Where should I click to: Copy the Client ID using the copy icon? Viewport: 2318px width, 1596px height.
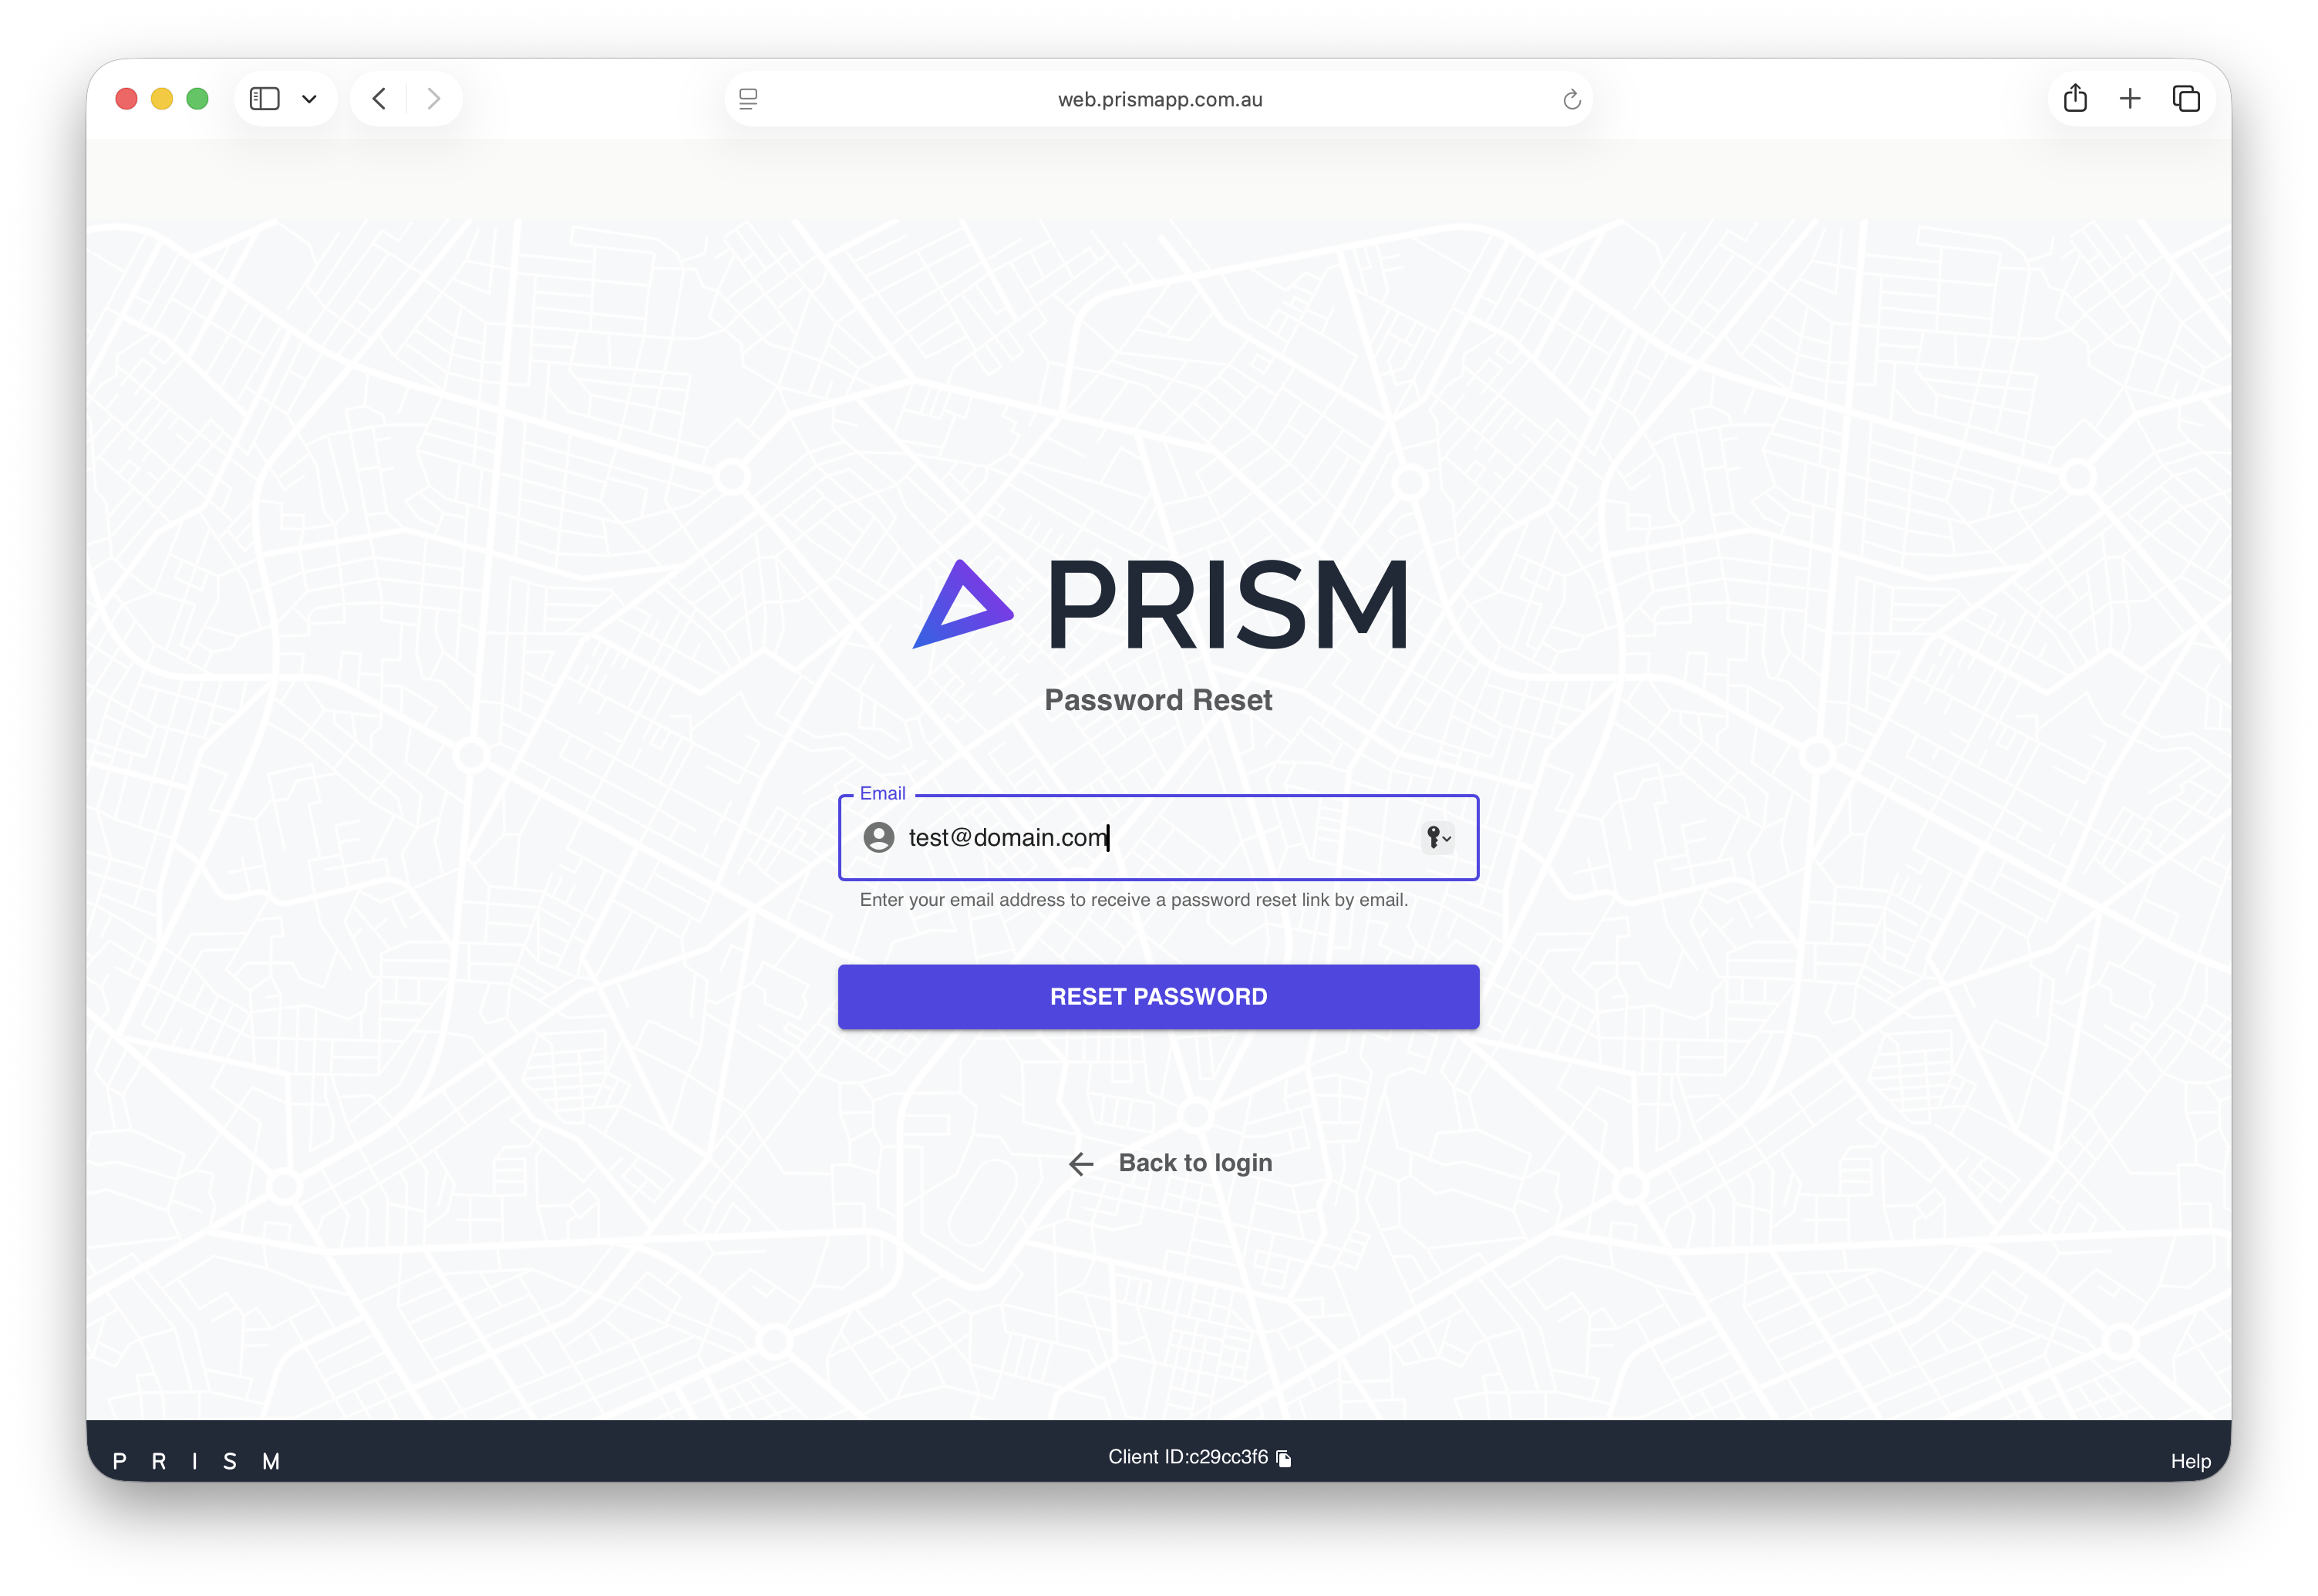point(1285,1458)
